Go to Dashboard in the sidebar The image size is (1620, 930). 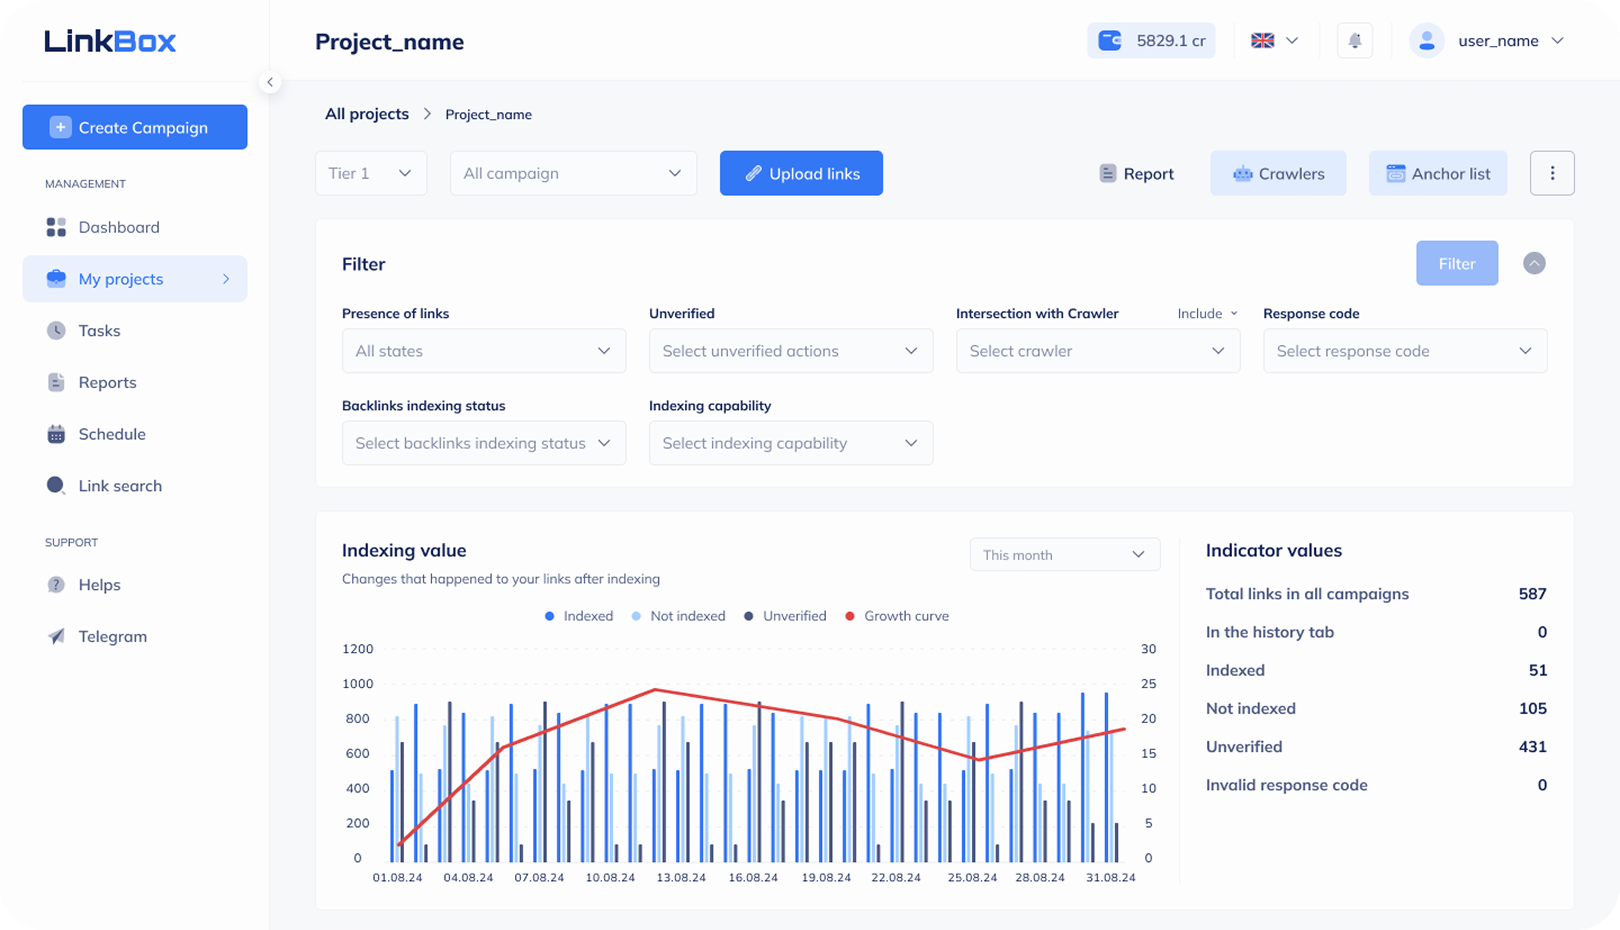tap(118, 227)
